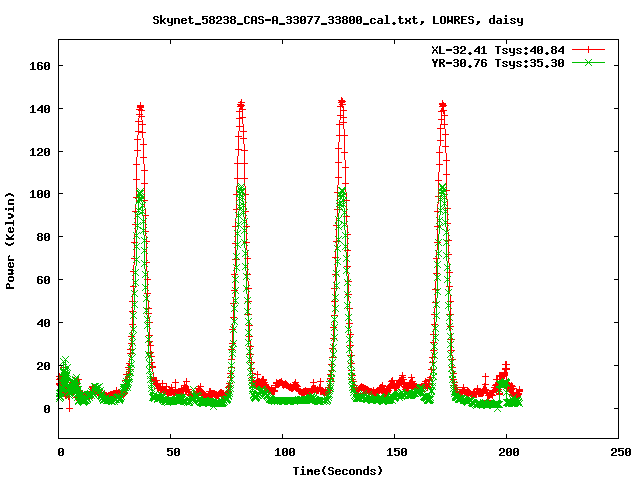
Task: Click the 20 y-axis tick label
Action: tap(43, 366)
